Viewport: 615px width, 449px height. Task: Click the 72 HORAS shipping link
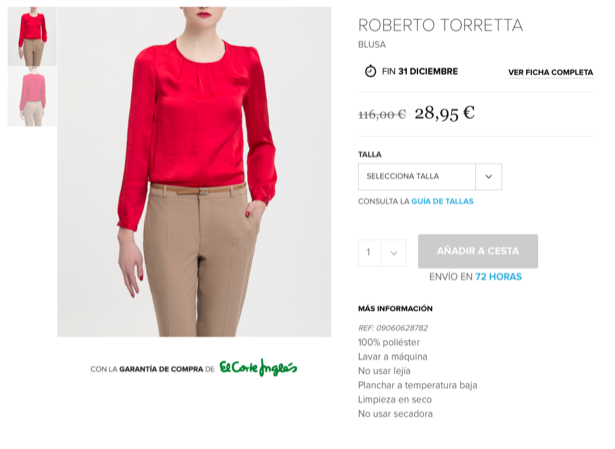tap(499, 277)
